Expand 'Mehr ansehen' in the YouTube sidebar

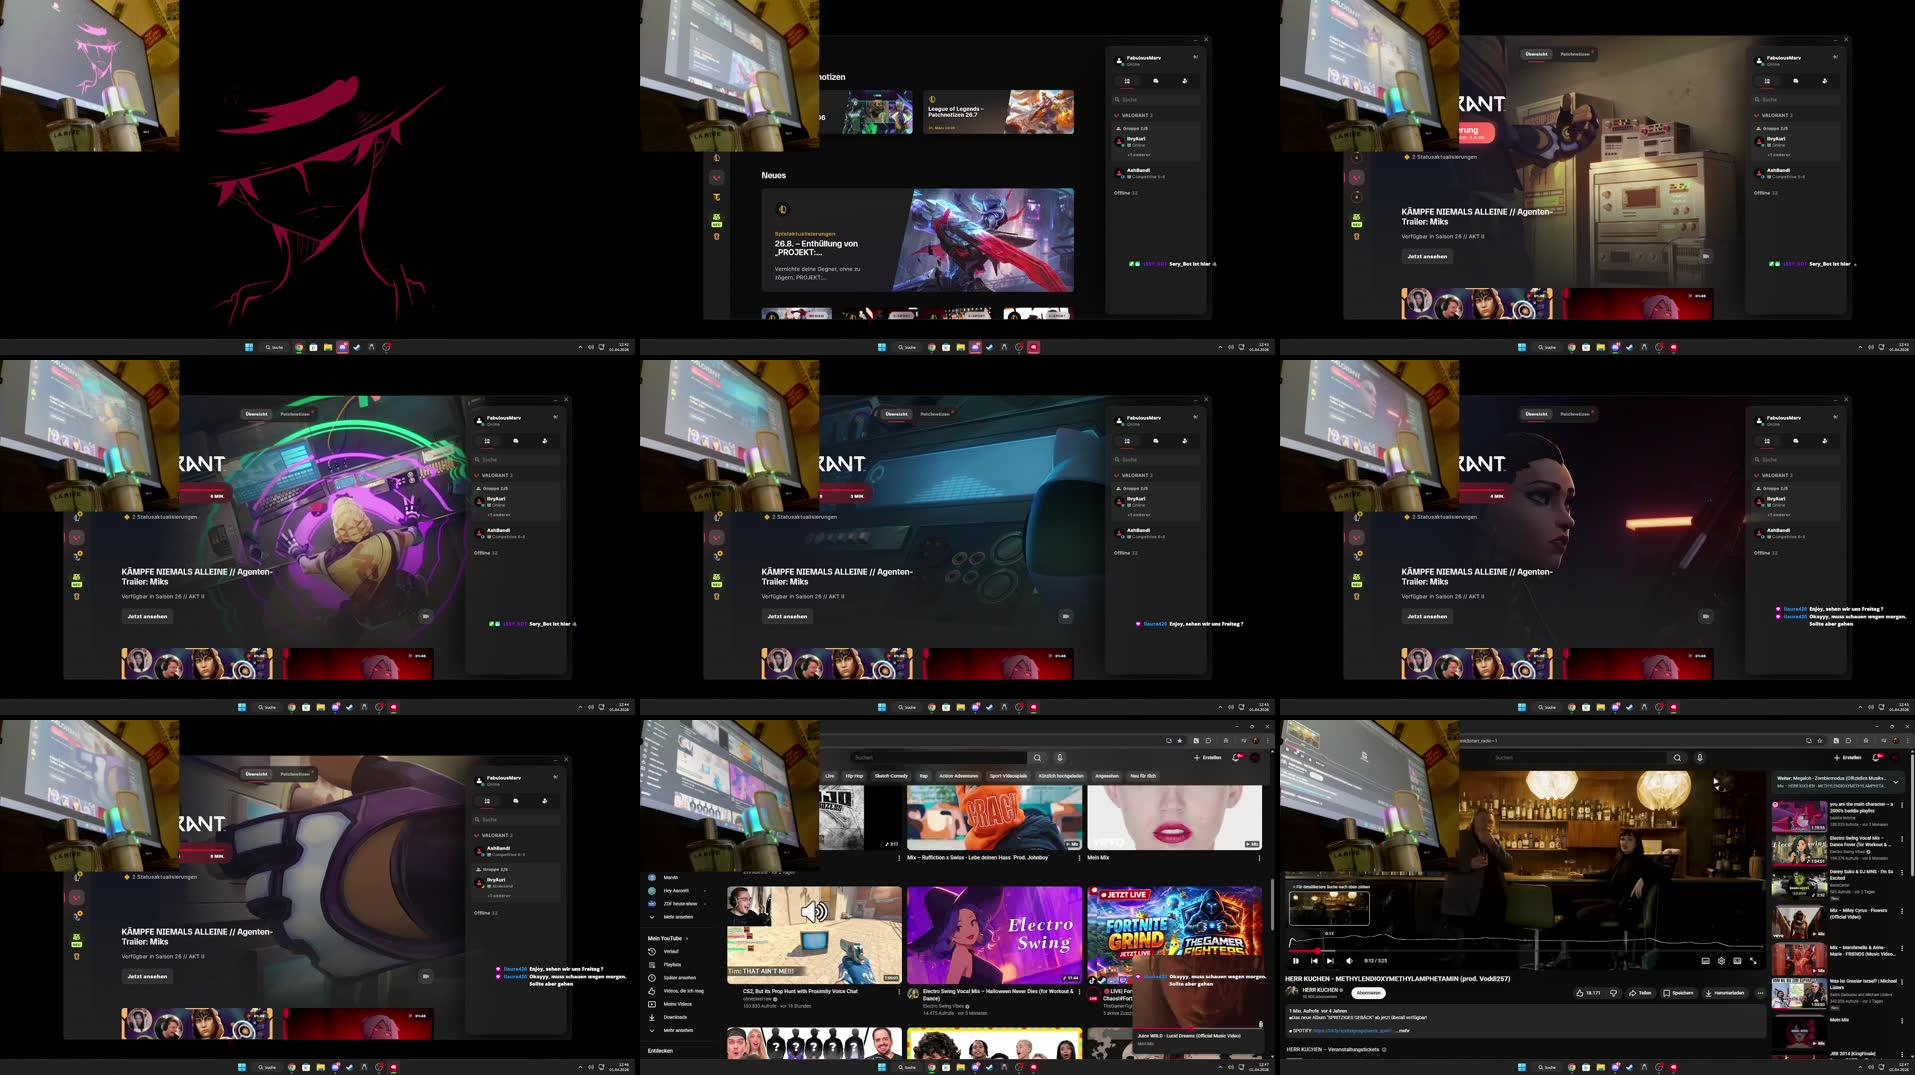(x=678, y=917)
